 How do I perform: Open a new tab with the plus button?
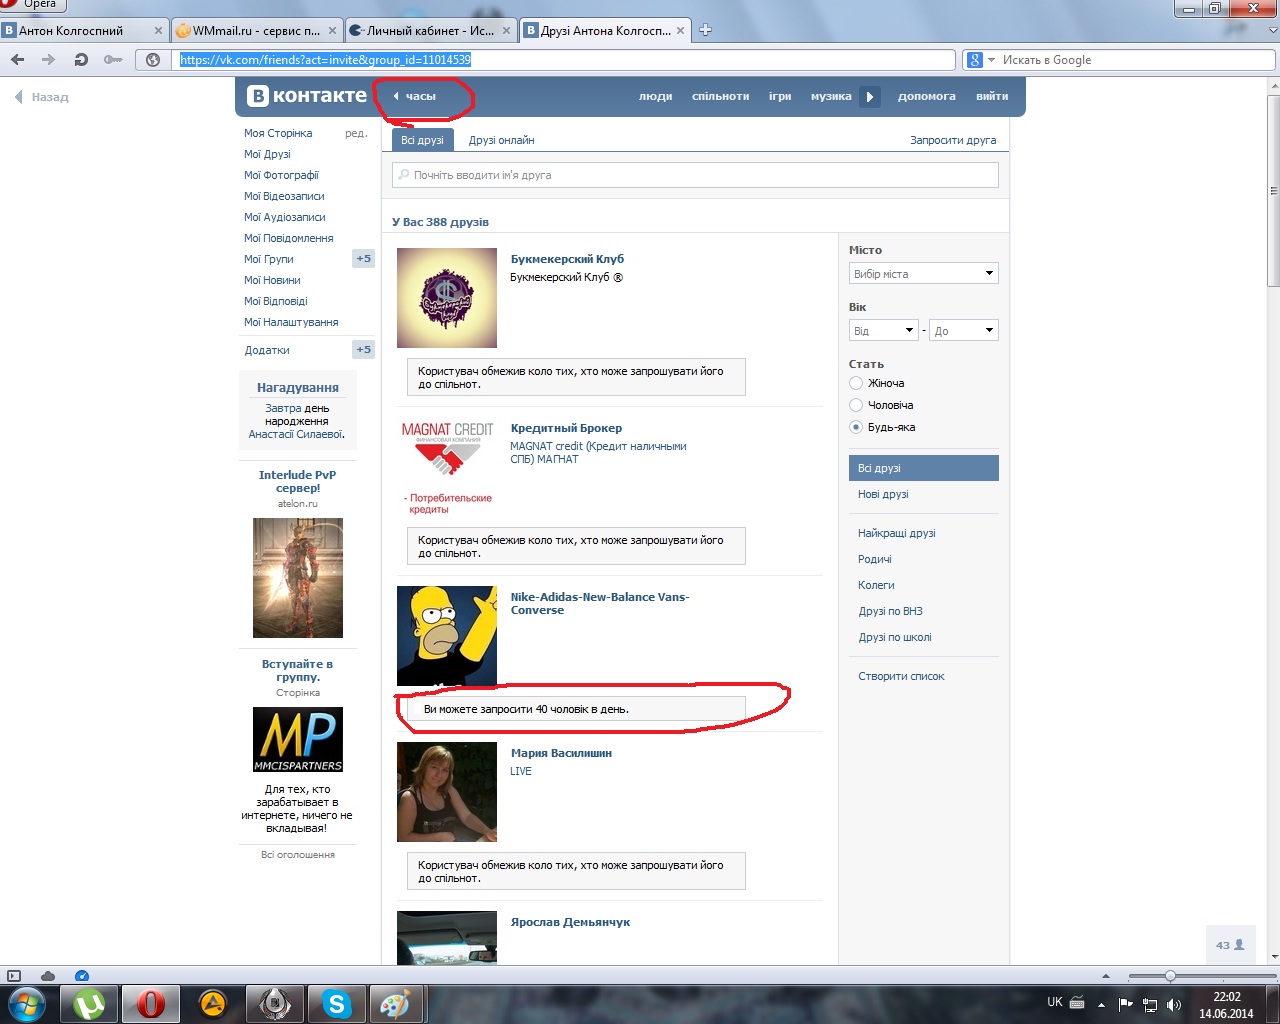[705, 30]
